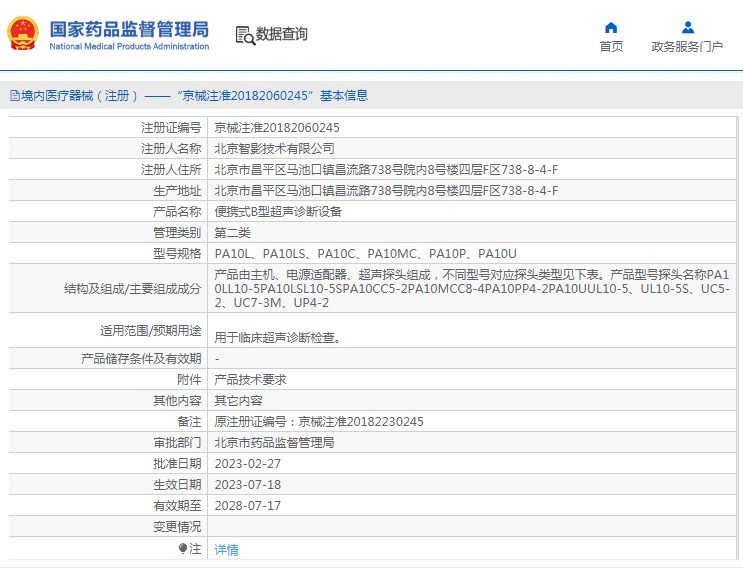Click the lightbulb 注 icon
The width and height of the screenshot is (743, 578).
click(182, 549)
